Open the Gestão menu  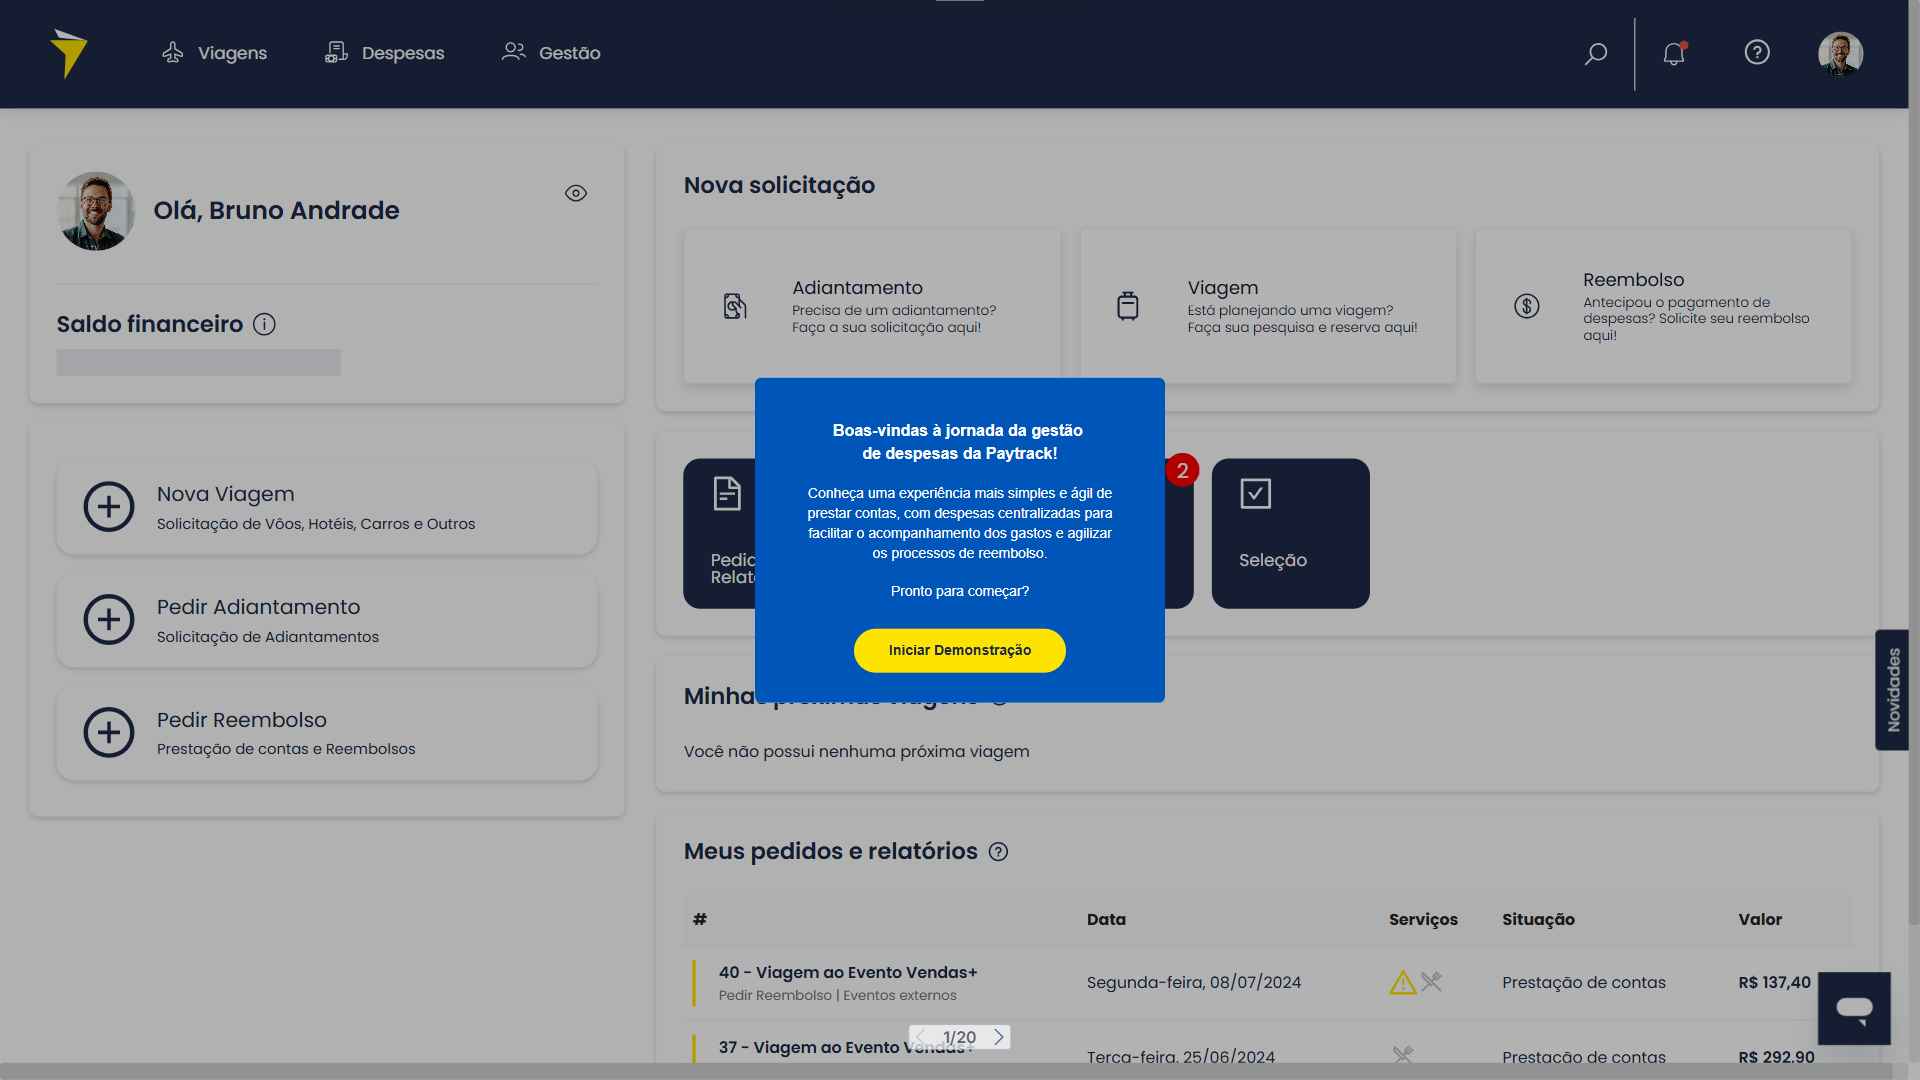[550, 53]
